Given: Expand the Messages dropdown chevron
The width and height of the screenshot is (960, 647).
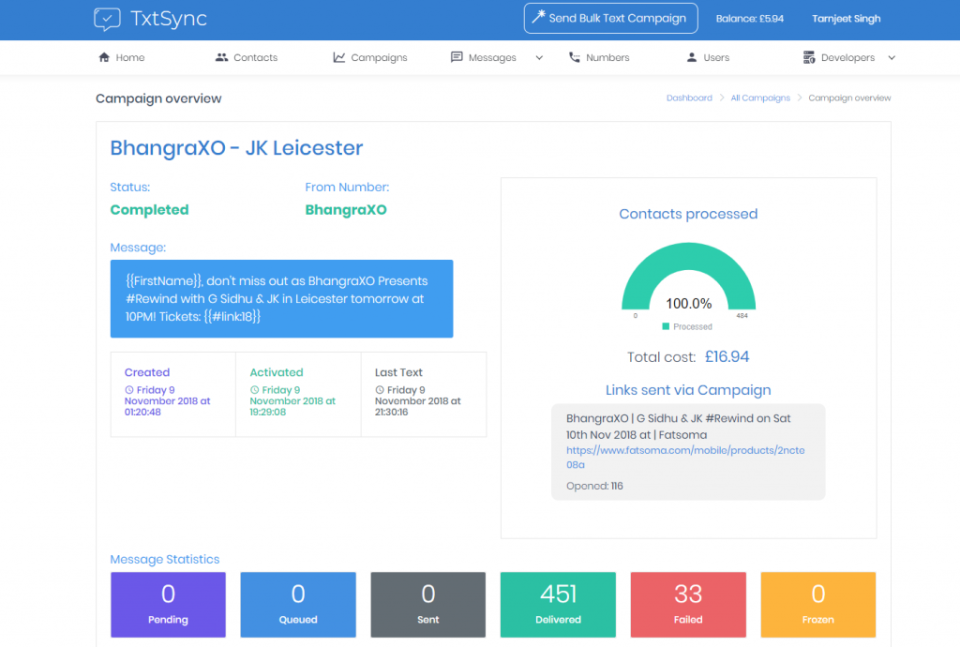Looking at the screenshot, I should coord(539,58).
